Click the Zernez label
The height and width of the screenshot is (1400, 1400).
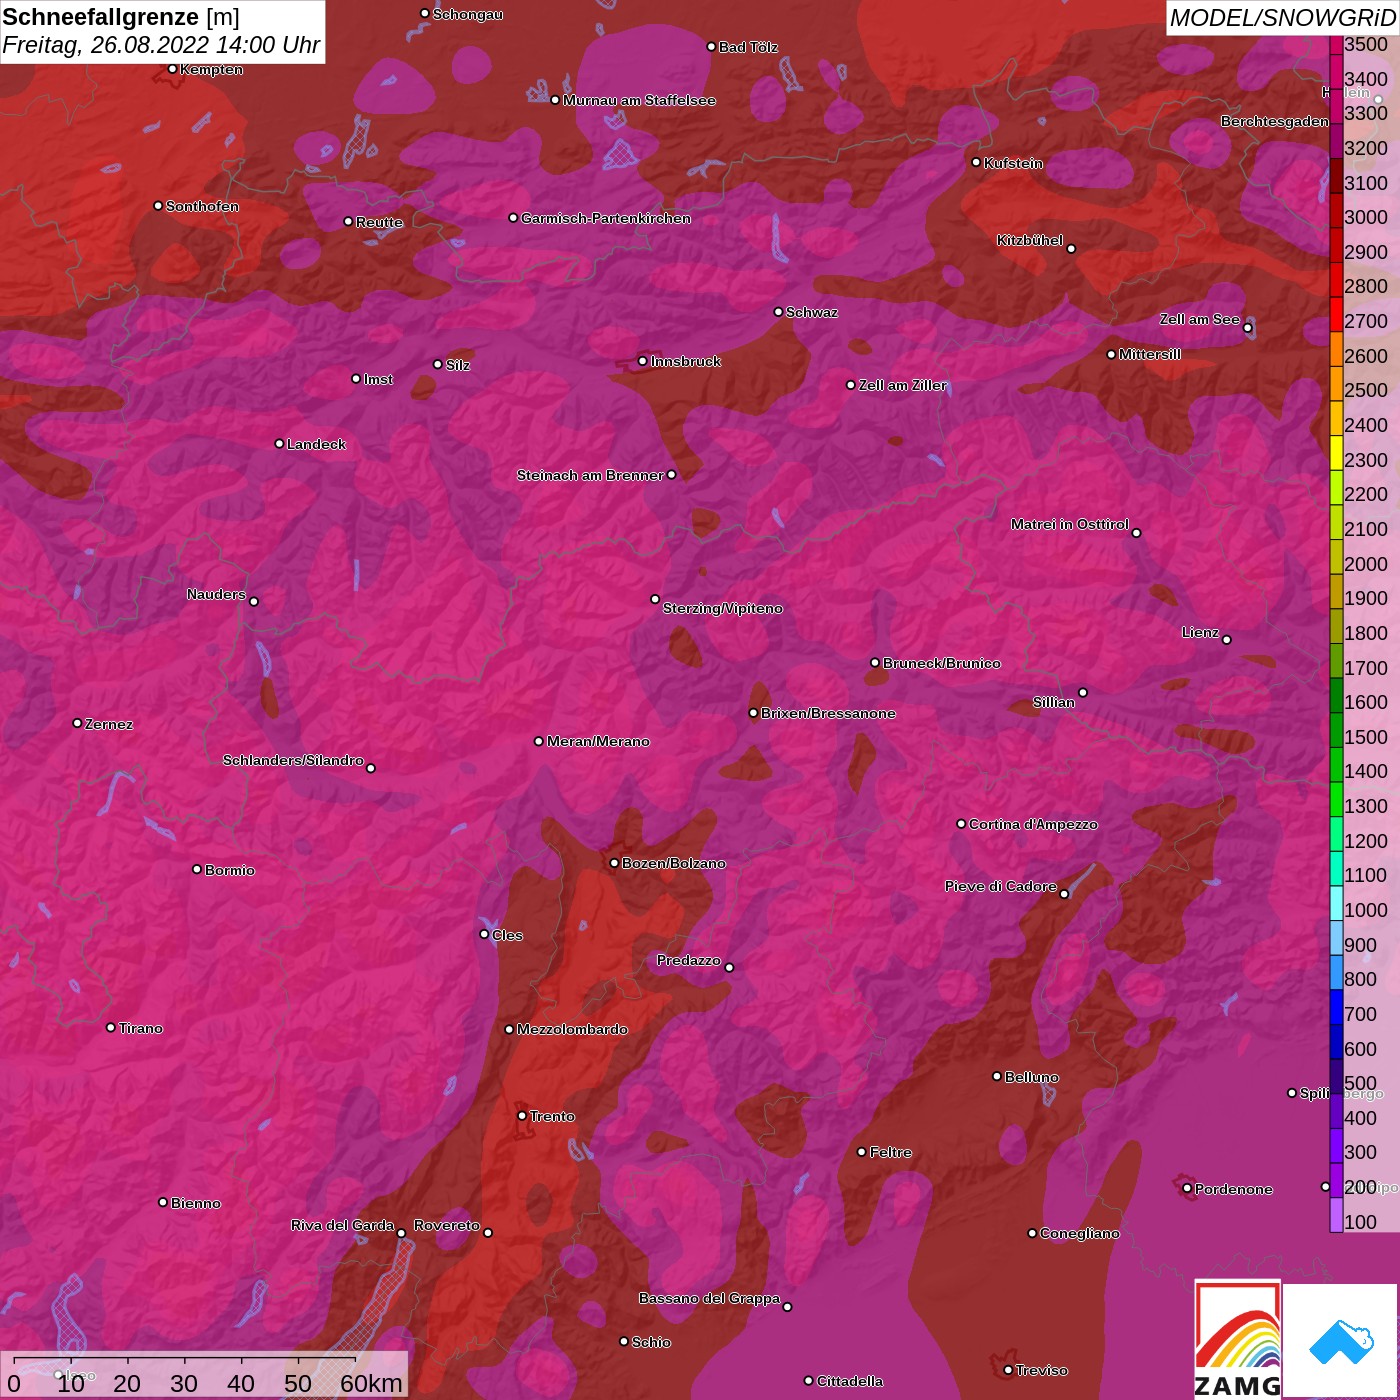pos(109,724)
